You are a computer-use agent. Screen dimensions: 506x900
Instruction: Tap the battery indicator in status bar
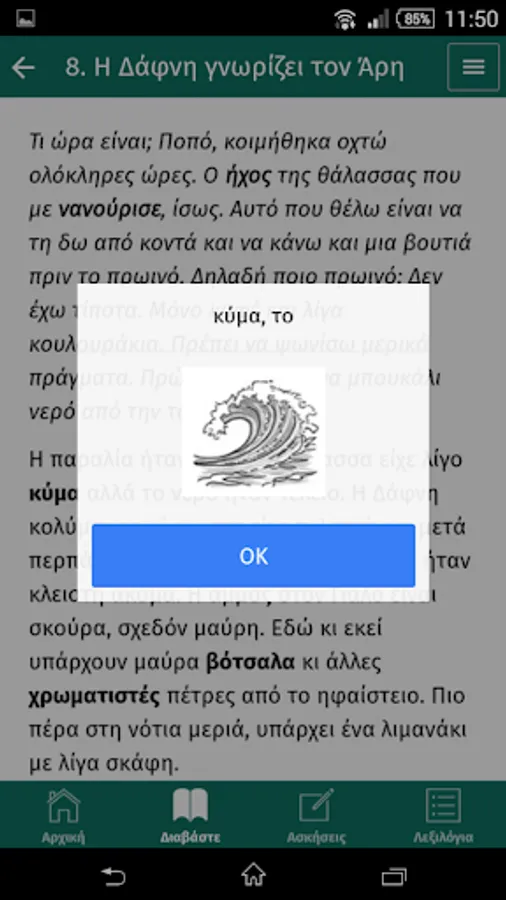point(416,19)
